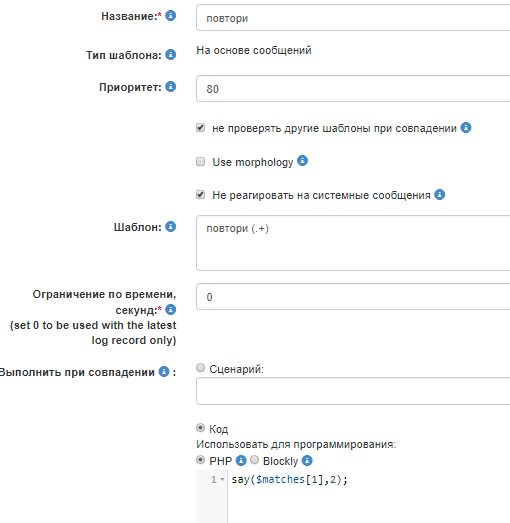510x523 pixels.
Task: Click info icon next to Название label
Action: [x=170, y=15]
